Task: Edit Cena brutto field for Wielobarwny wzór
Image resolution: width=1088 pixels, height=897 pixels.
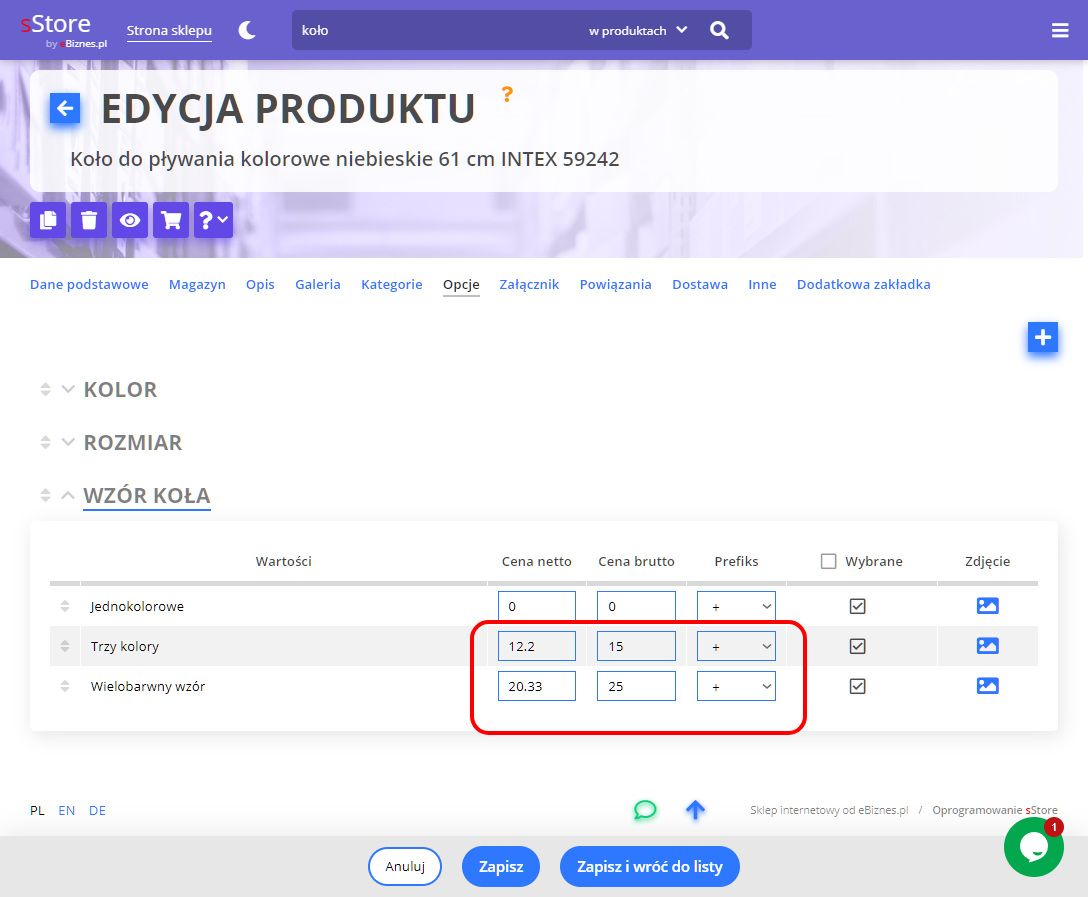Action: 636,686
